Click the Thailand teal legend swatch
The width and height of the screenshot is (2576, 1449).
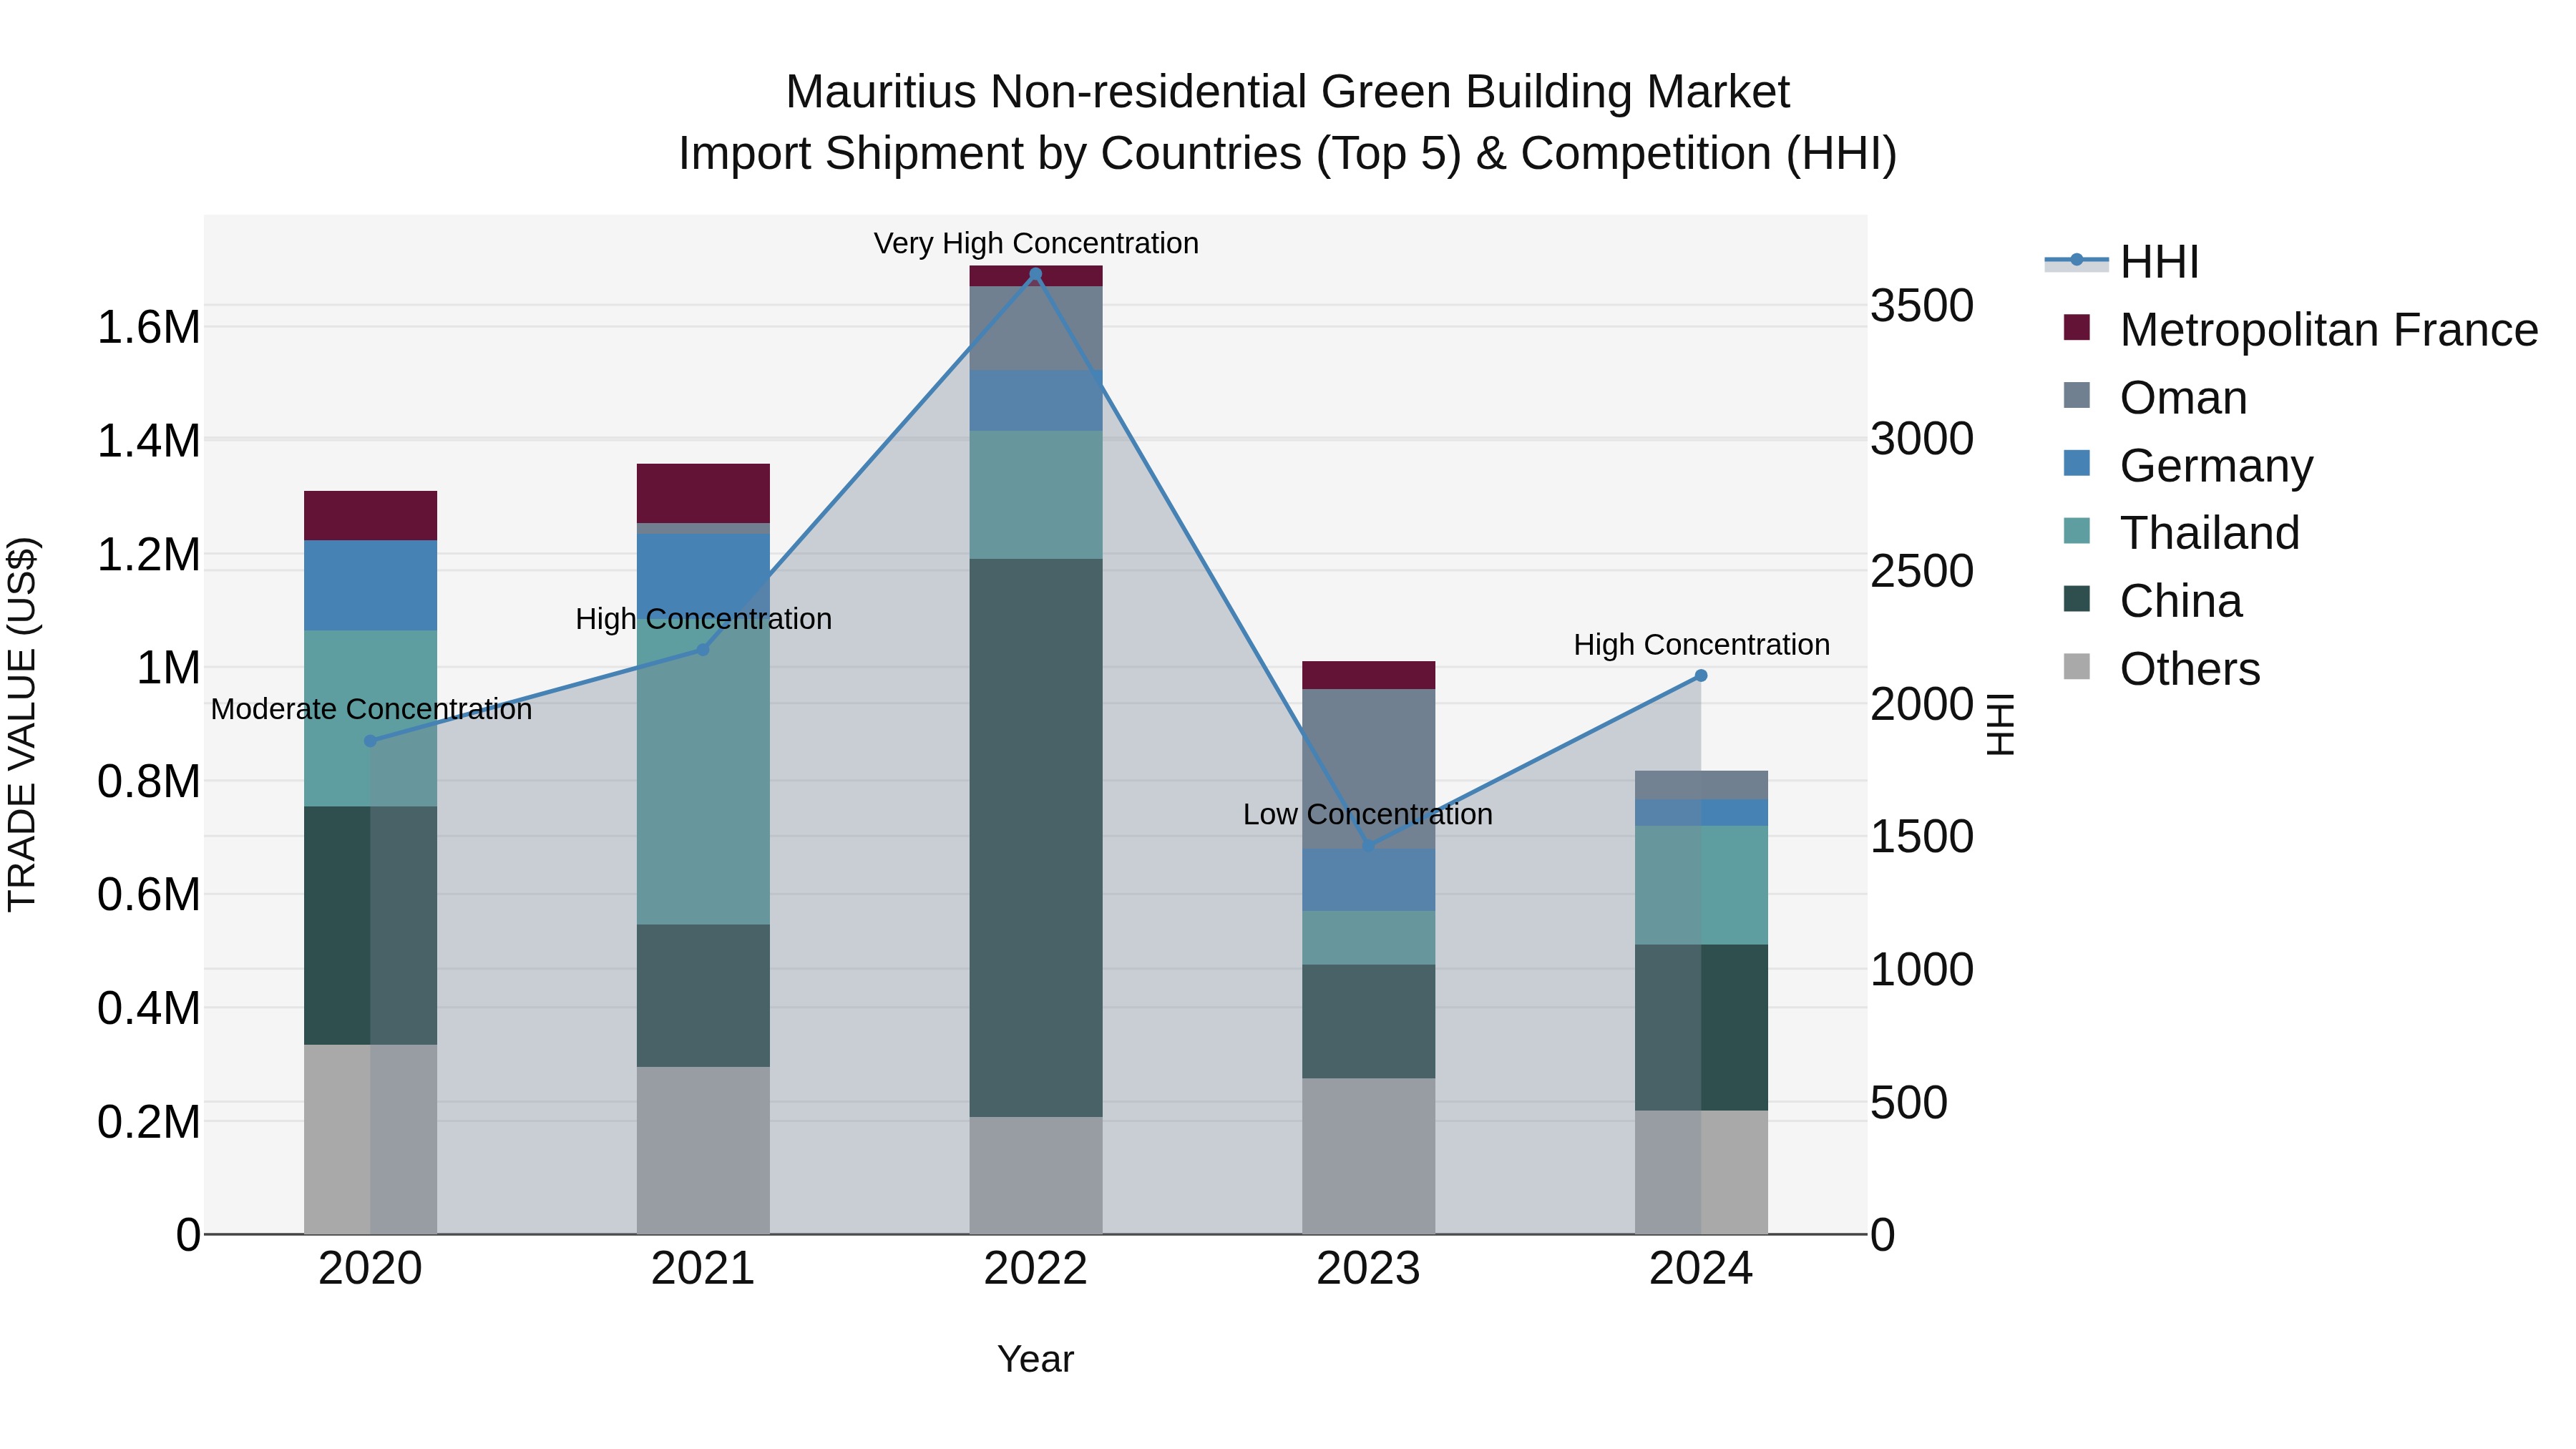click(2077, 531)
